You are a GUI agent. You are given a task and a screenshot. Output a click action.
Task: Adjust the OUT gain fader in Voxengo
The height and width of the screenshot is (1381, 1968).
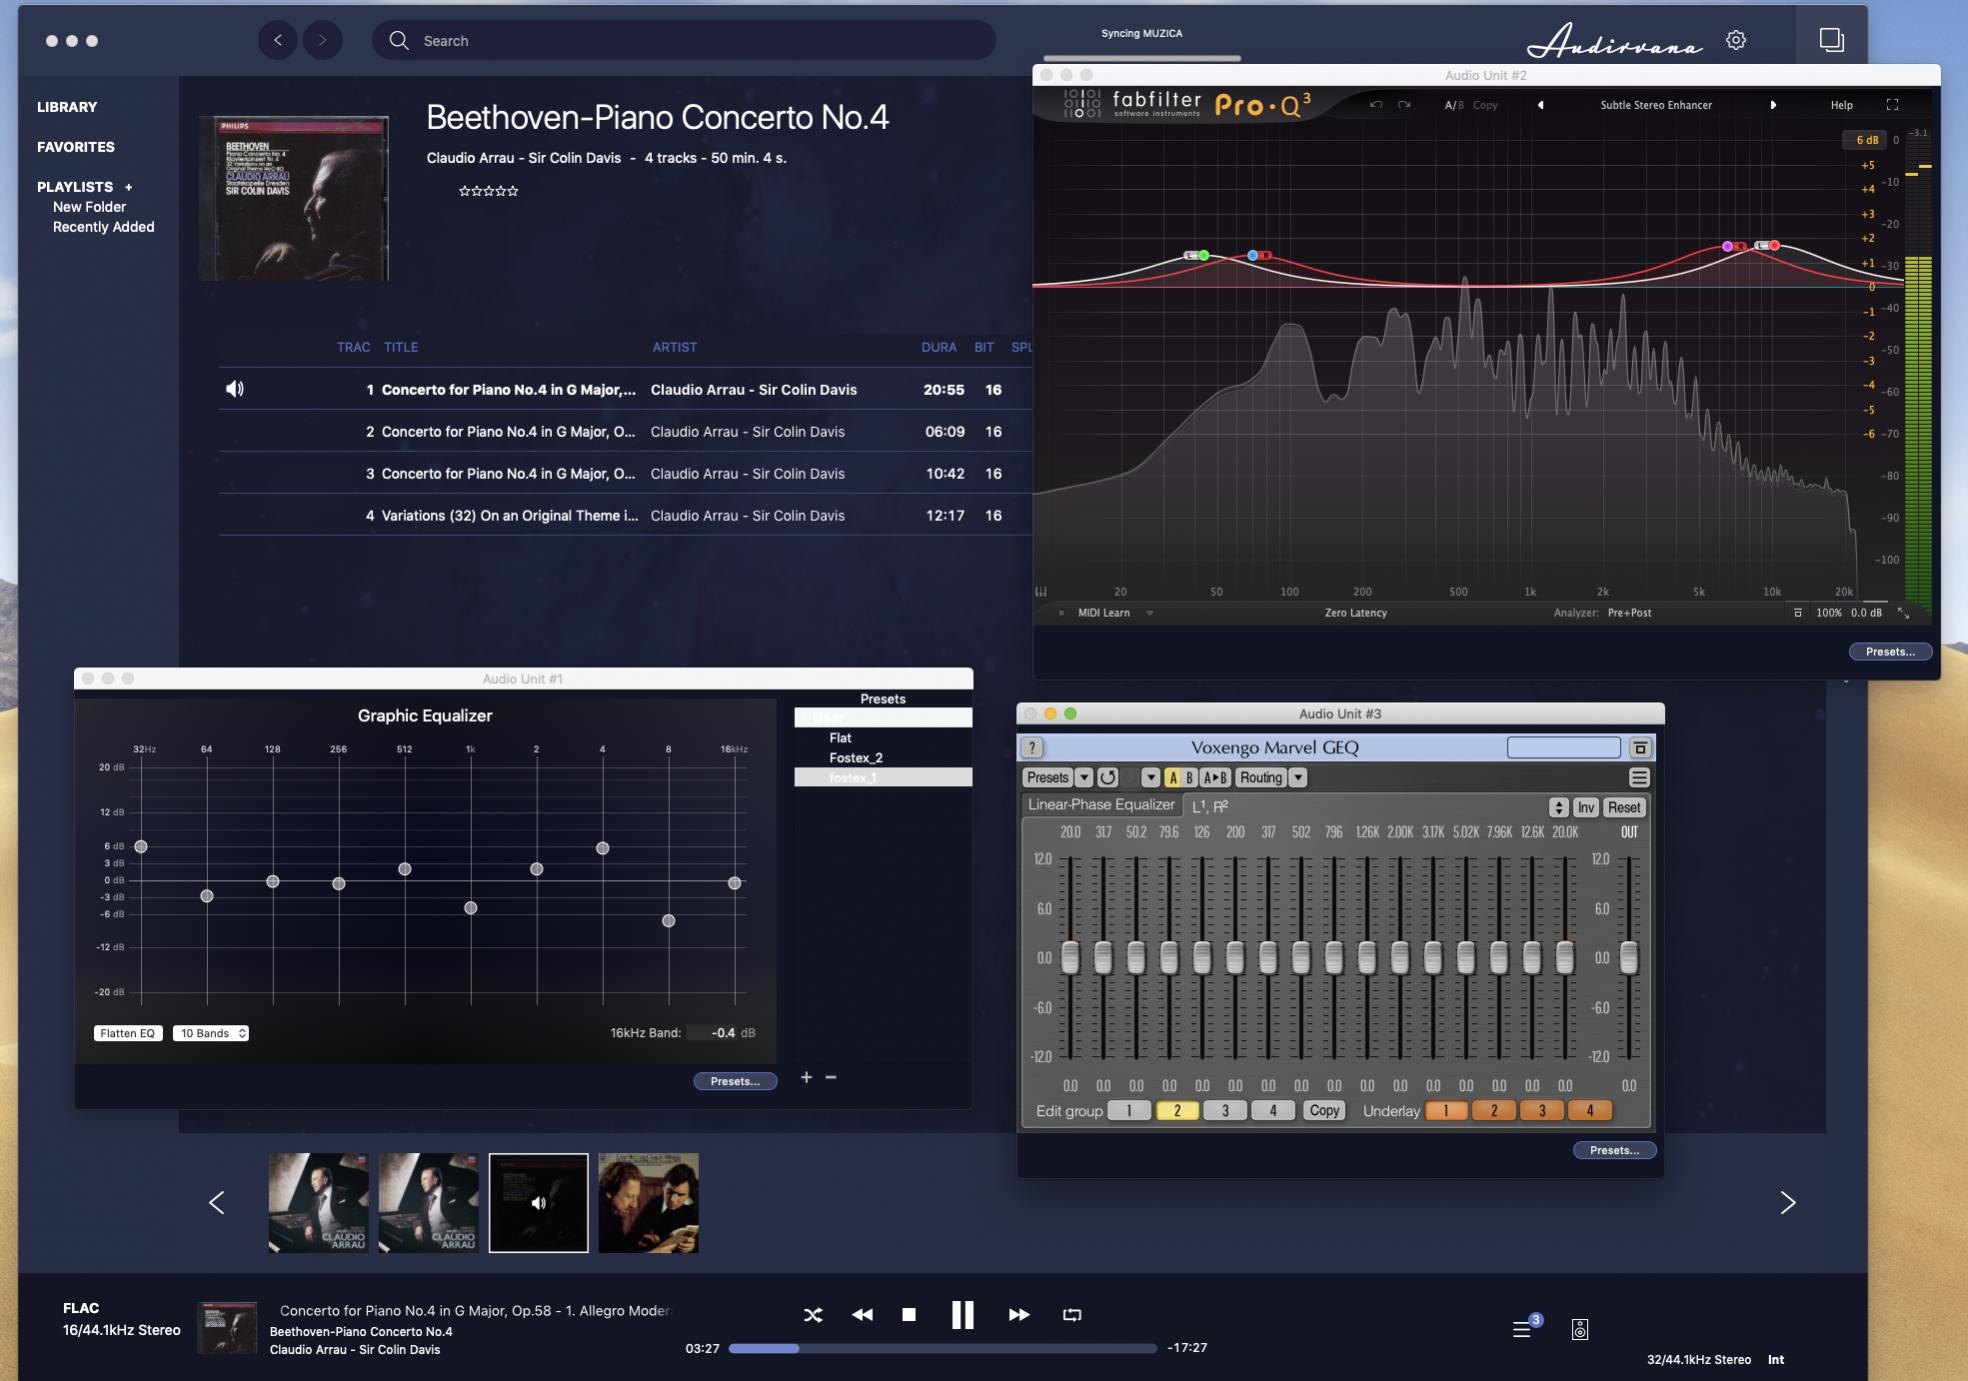1629,958
